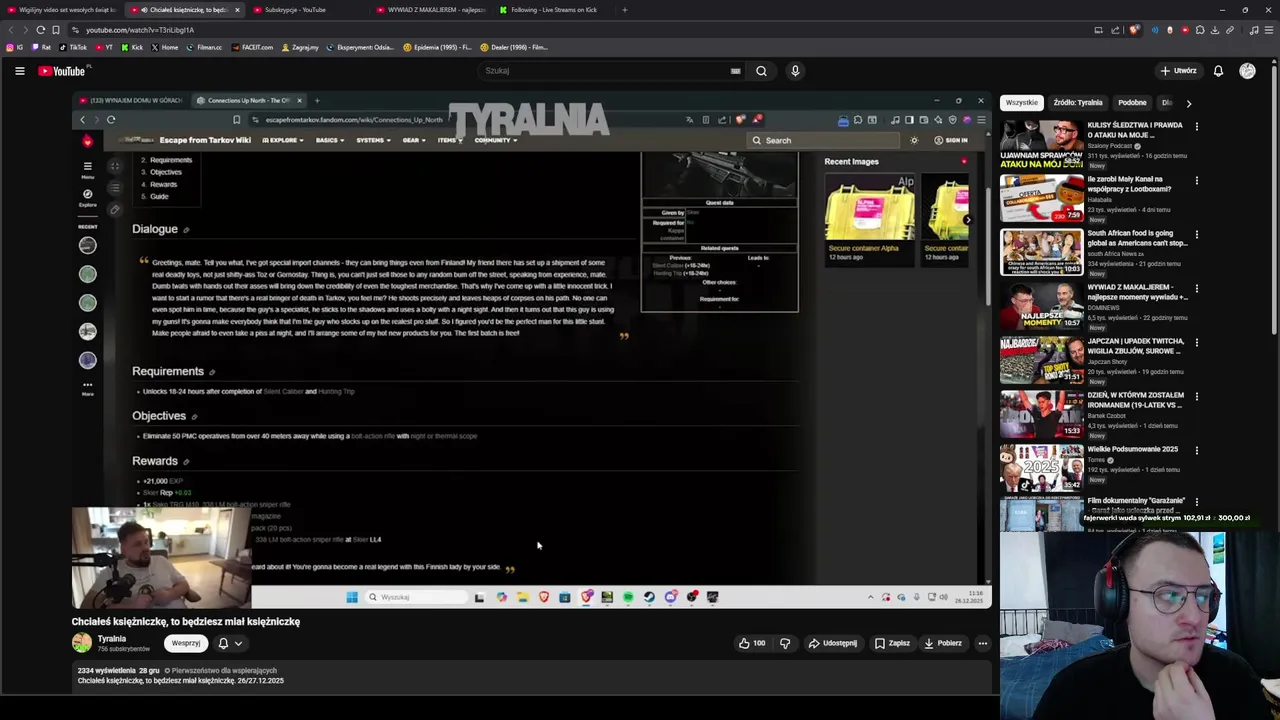This screenshot has height=720, width=1280.
Task: Open the Filman.cc bookmark
Action: coord(204,47)
